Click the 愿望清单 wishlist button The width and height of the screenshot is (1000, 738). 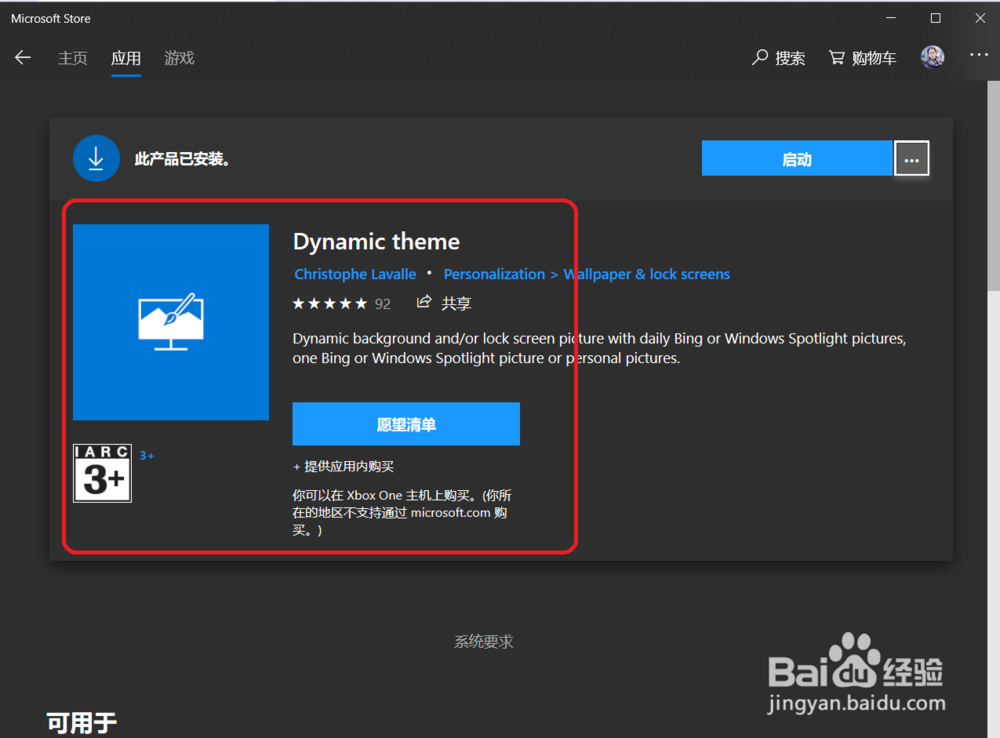pyautogui.click(x=405, y=423)
